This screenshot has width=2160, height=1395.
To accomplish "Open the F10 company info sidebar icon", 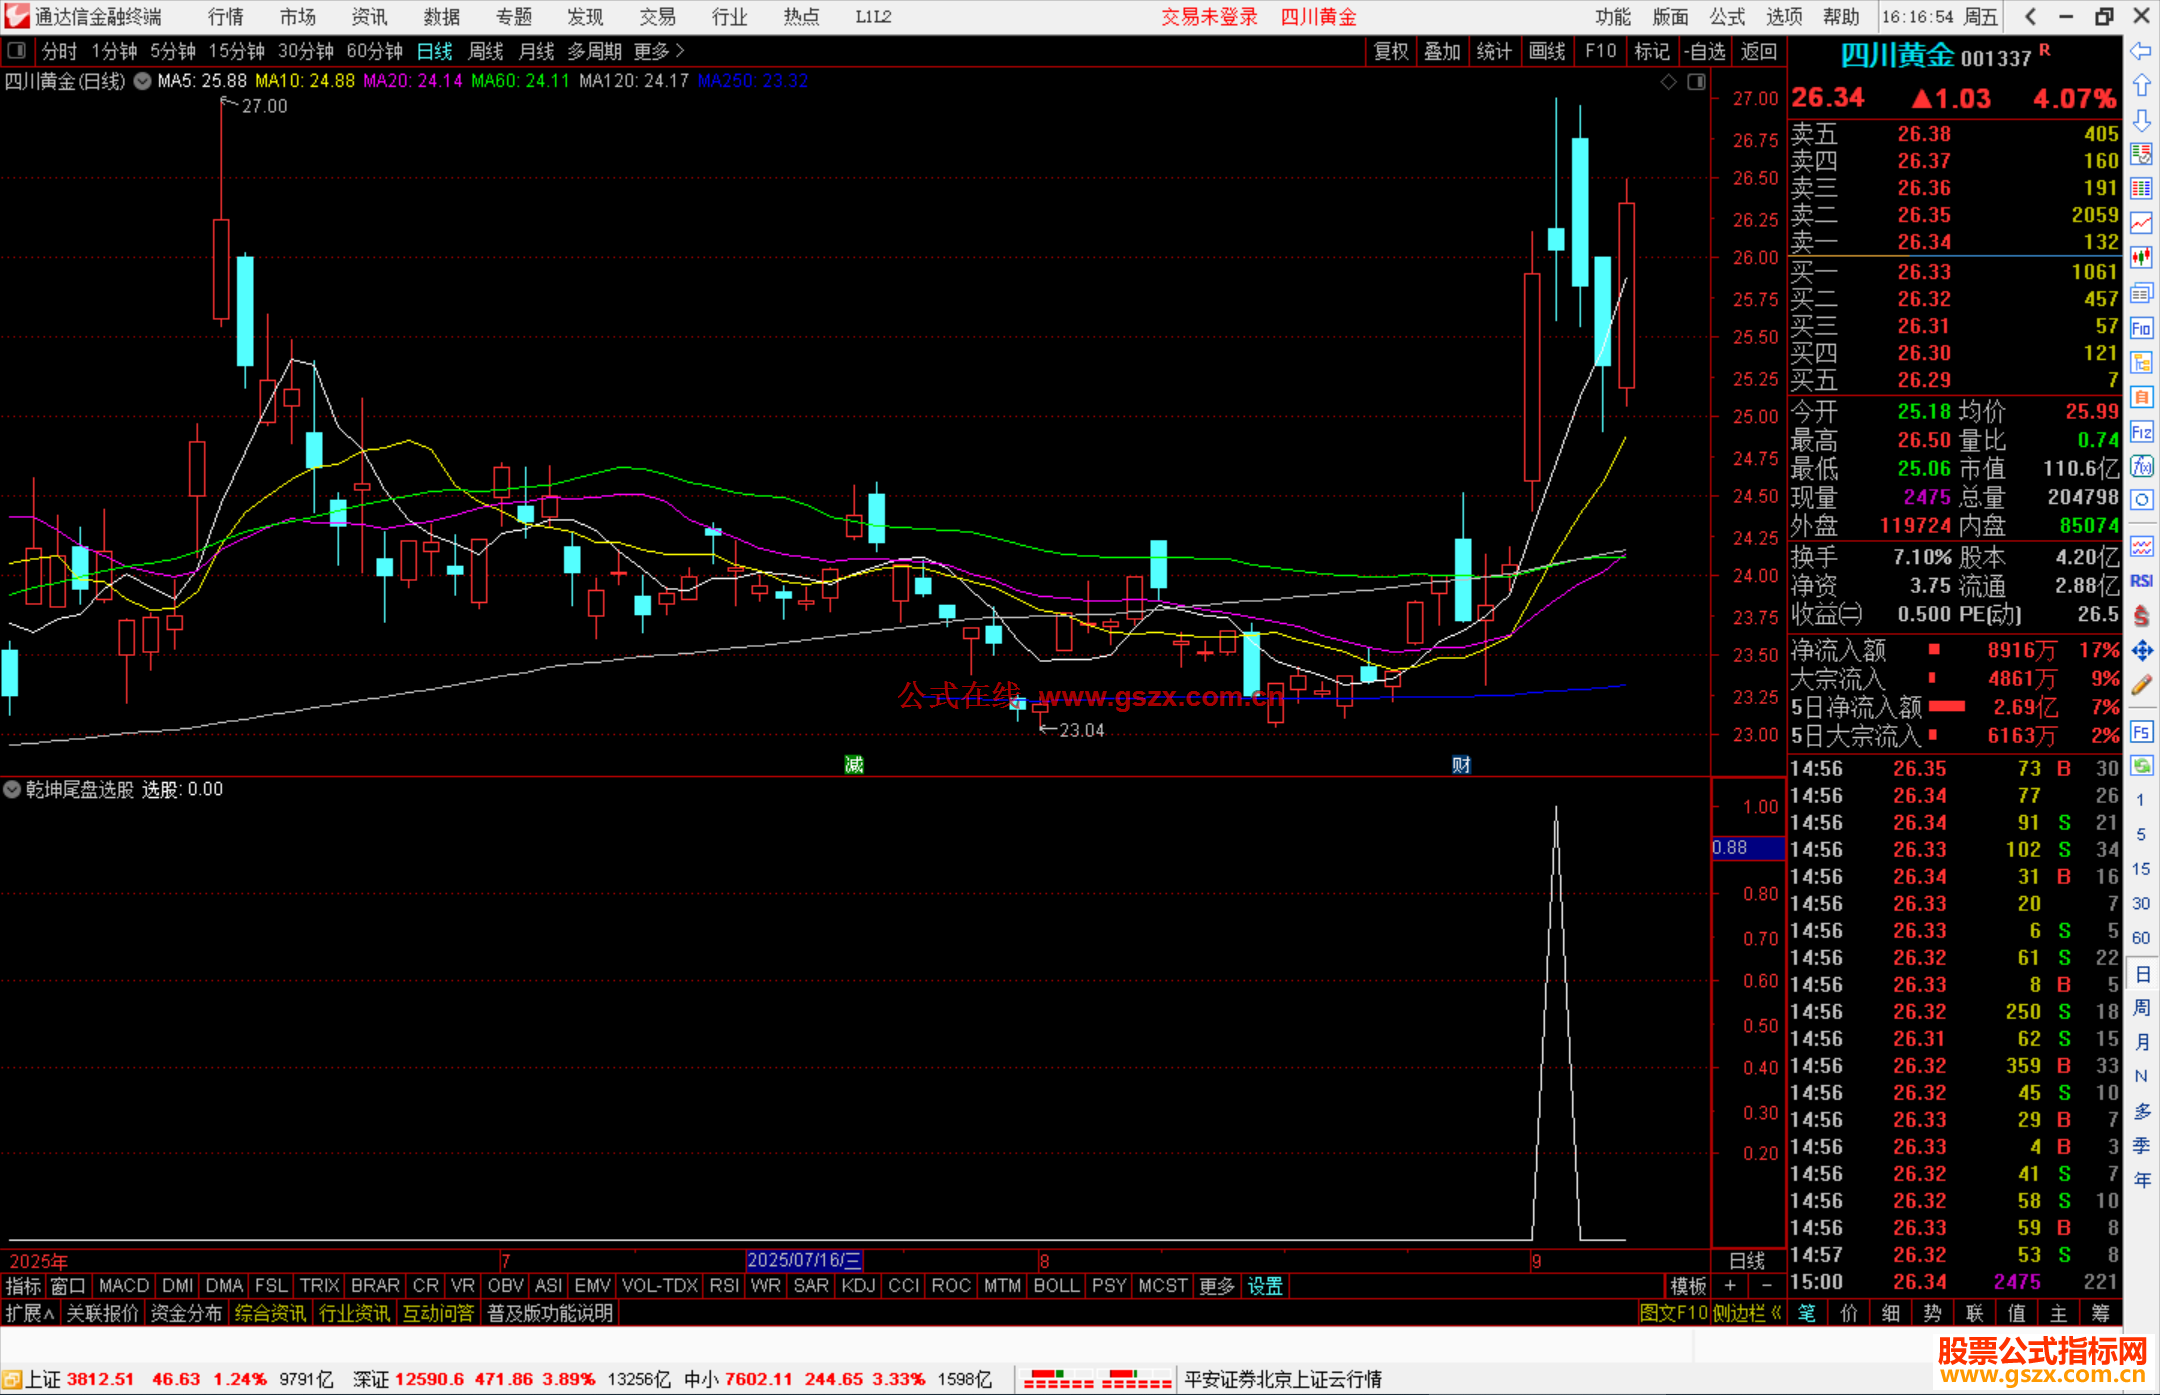I will [x=2141, y=328].
